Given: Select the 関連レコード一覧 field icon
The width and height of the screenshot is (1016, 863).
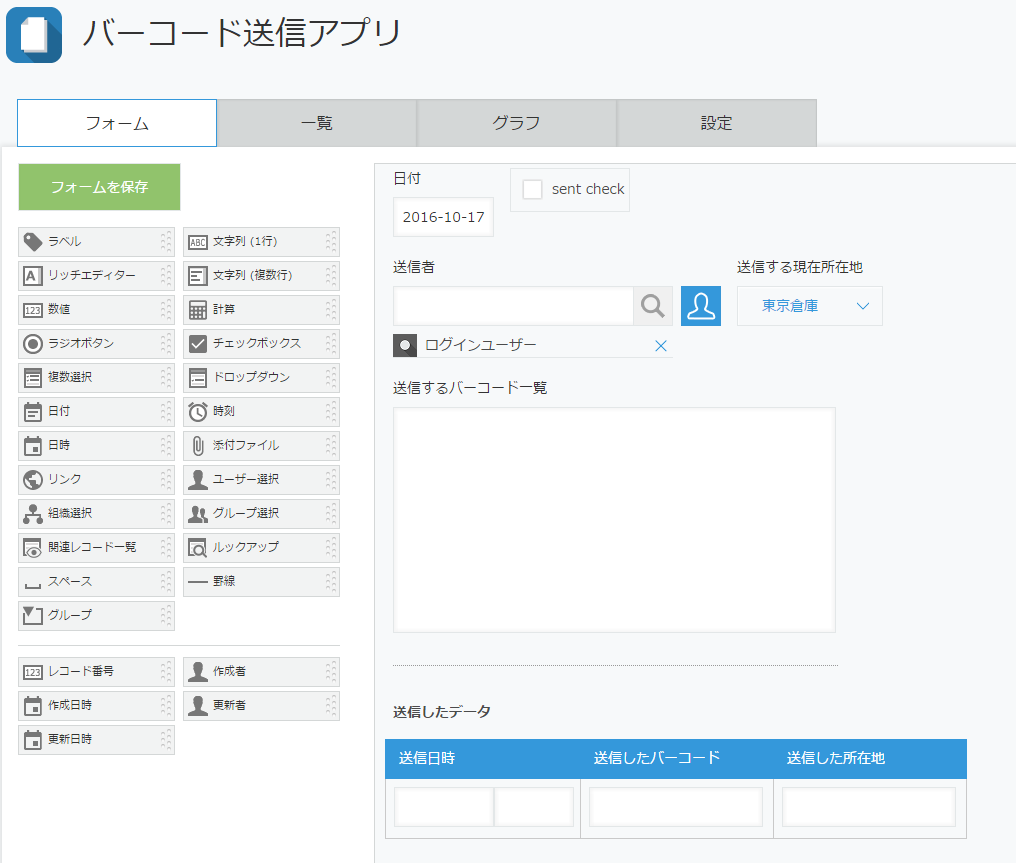Looking at the screenshot, I should point(32,548).
